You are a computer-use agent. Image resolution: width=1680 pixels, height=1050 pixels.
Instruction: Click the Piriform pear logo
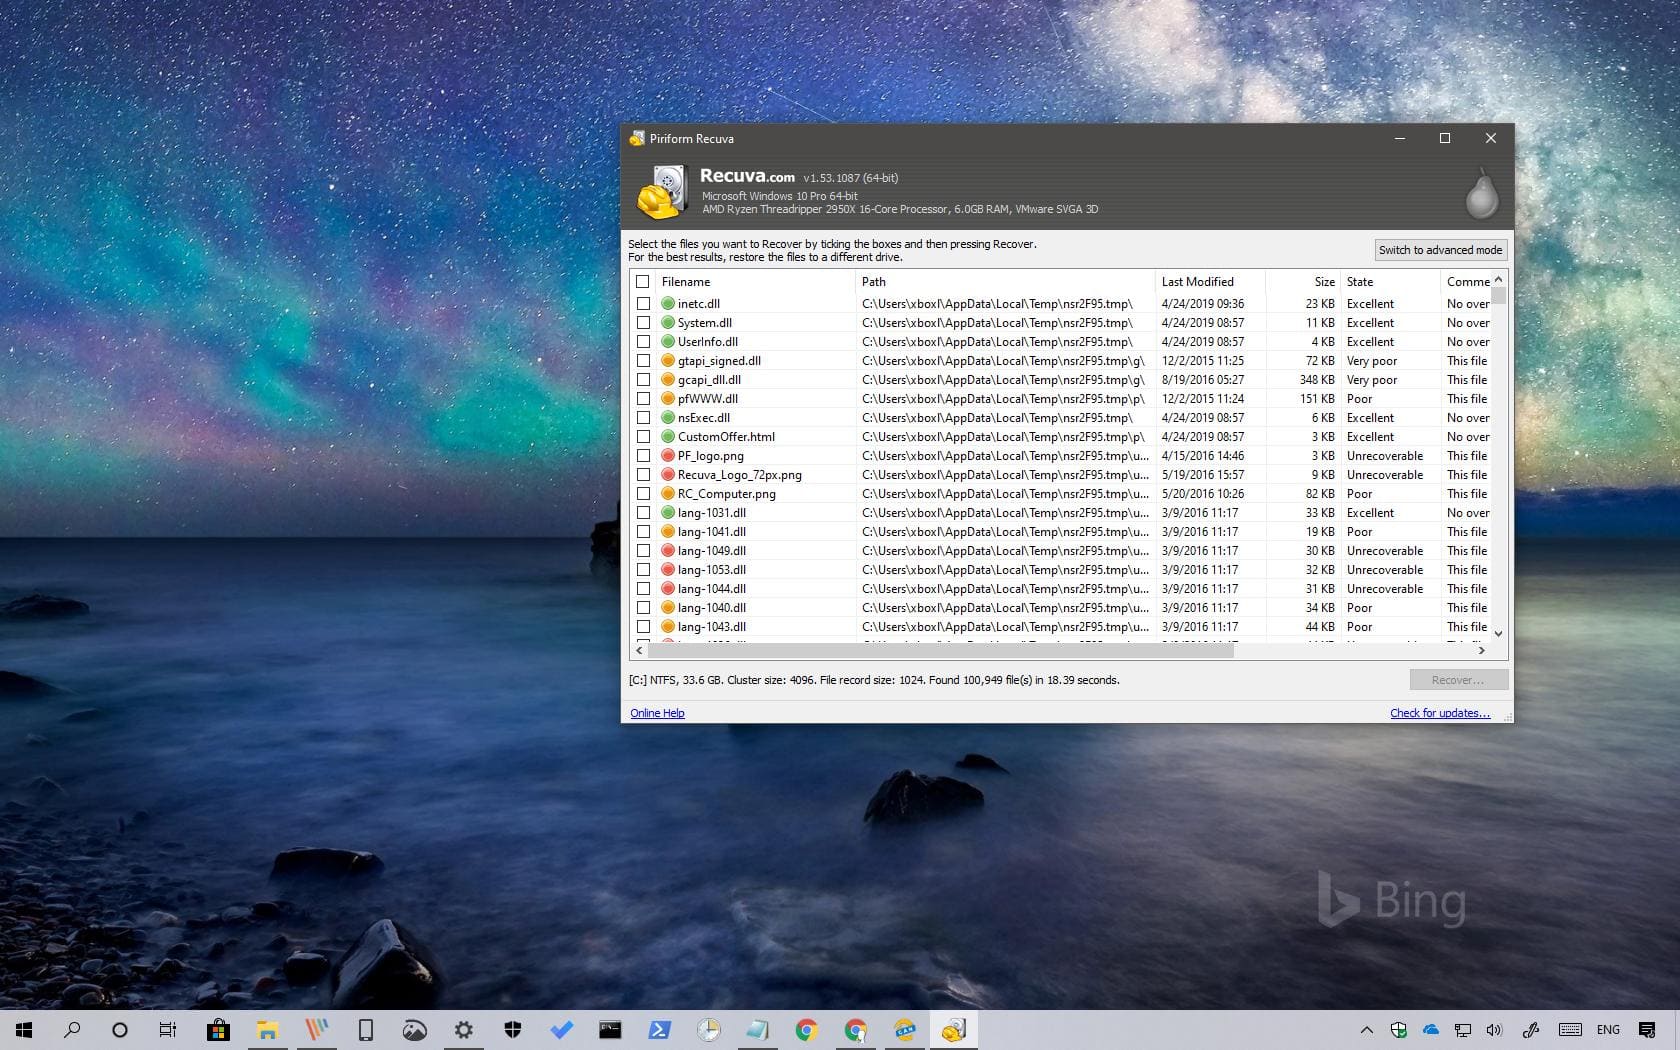point(1481,194)
